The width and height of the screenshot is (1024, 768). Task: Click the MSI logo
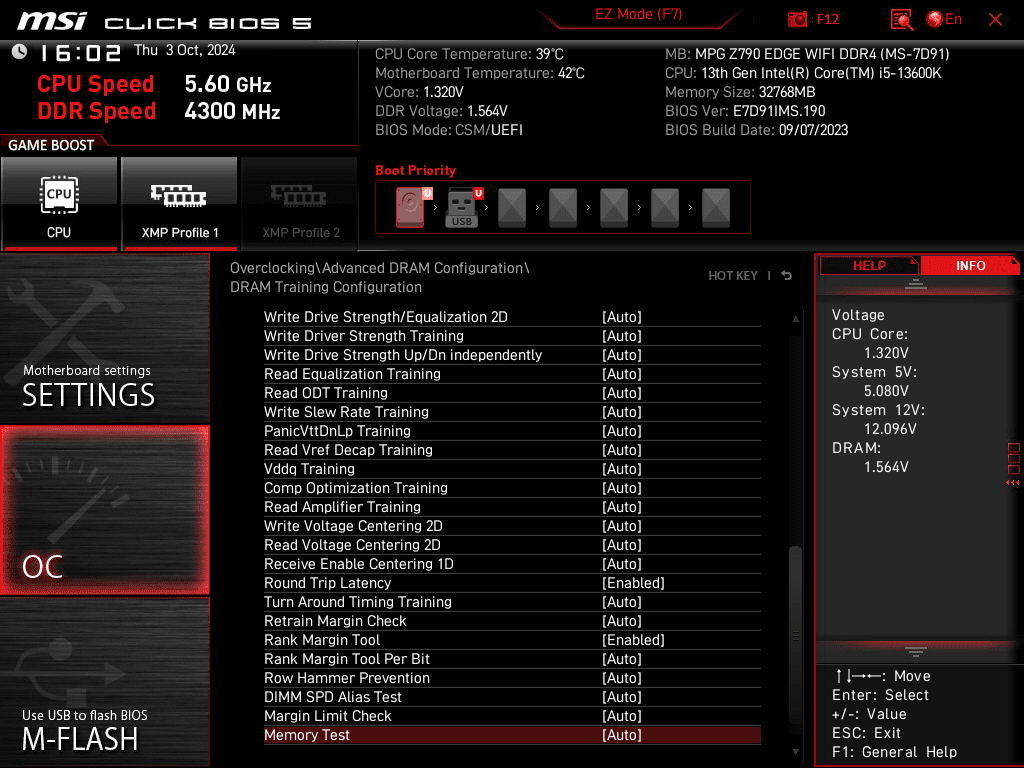point(52,21)
